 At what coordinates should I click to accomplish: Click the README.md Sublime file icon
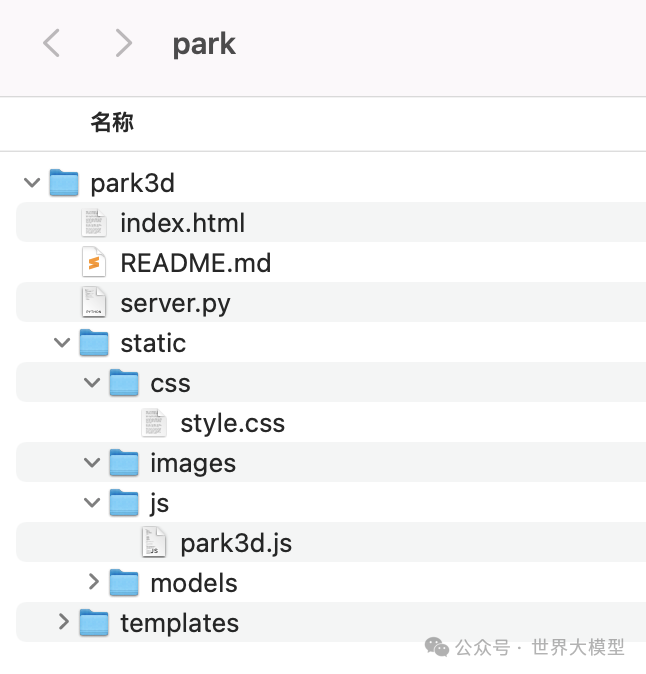point(94,263)
